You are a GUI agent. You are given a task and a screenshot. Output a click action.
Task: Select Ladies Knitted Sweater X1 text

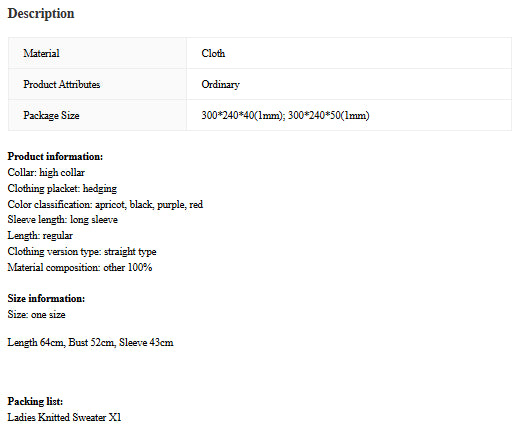(x=64, y=417)
